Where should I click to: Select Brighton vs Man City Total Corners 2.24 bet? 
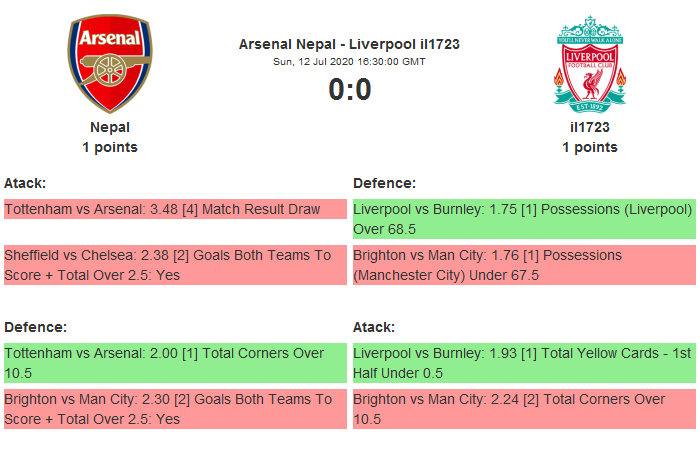point(523,409)
